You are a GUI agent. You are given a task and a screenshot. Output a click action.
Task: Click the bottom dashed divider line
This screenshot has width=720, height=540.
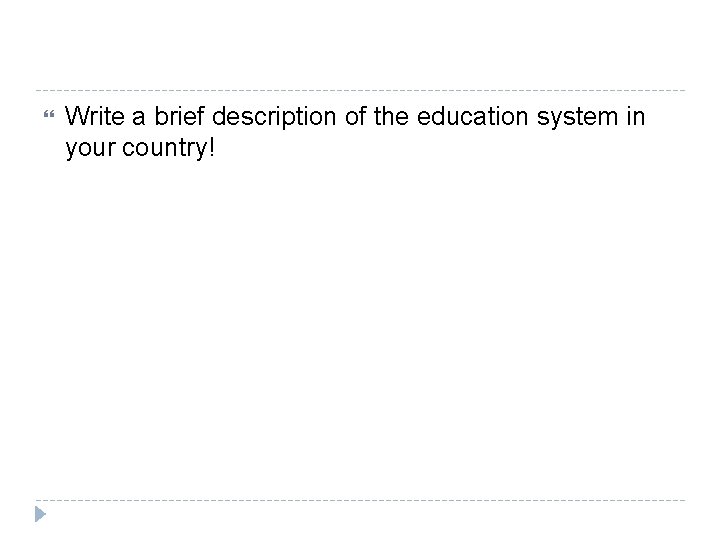(360, 500)
